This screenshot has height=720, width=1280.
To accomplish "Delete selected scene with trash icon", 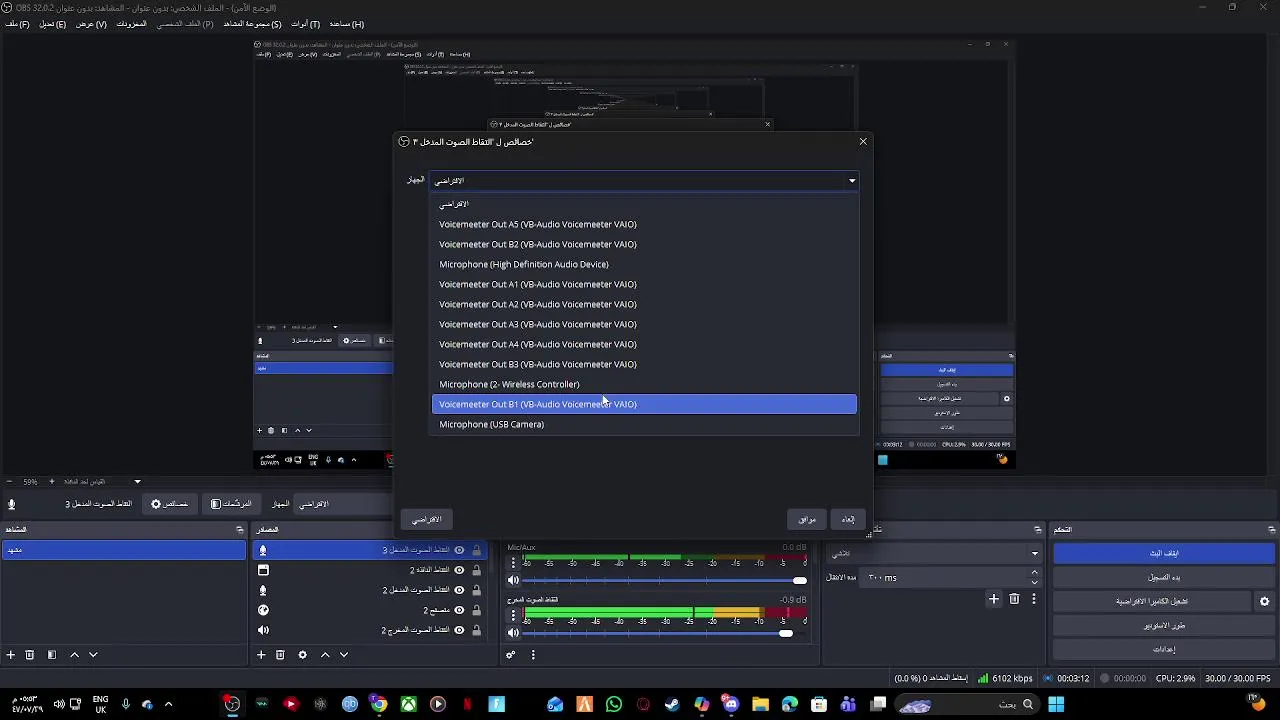I will coord(30,655).
